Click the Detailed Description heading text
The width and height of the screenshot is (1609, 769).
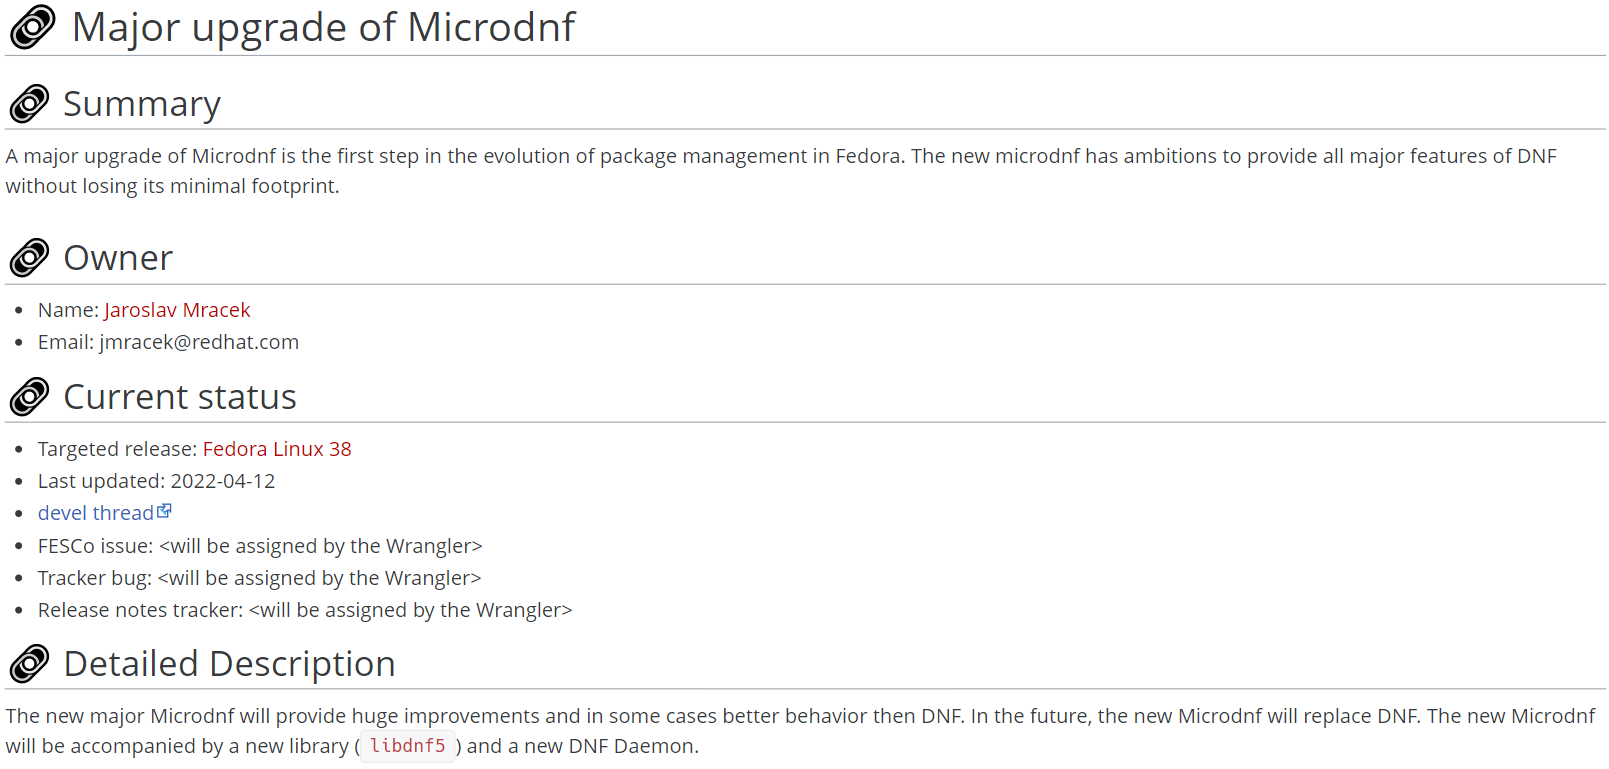click(229, 664)
